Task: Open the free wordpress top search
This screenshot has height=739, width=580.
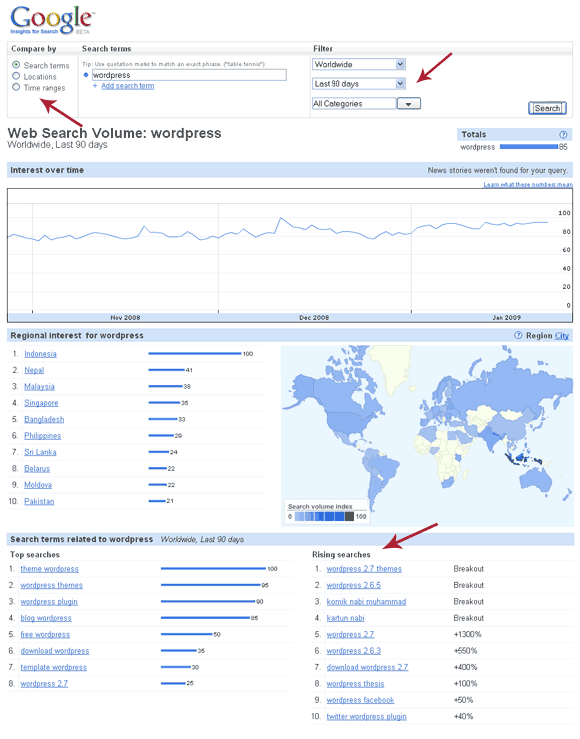Action: [45, 635]
